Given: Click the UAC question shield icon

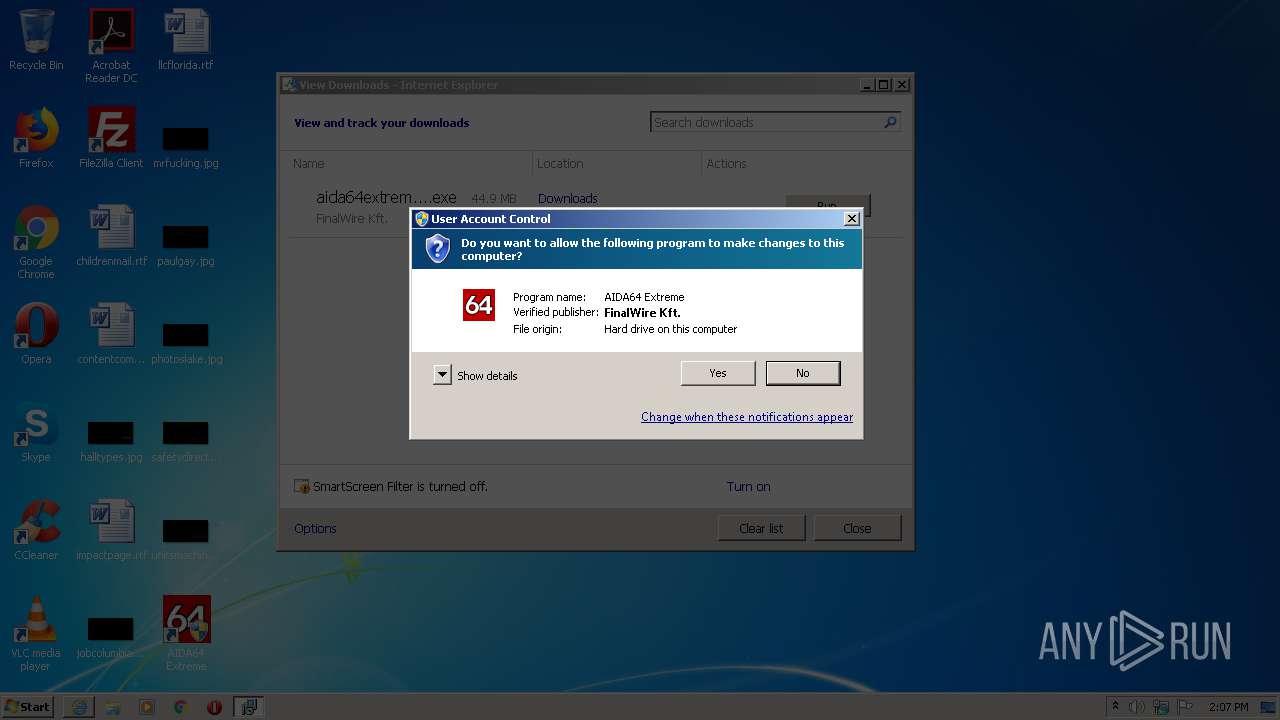Looking at the screenshot, I should click(437, 249).
